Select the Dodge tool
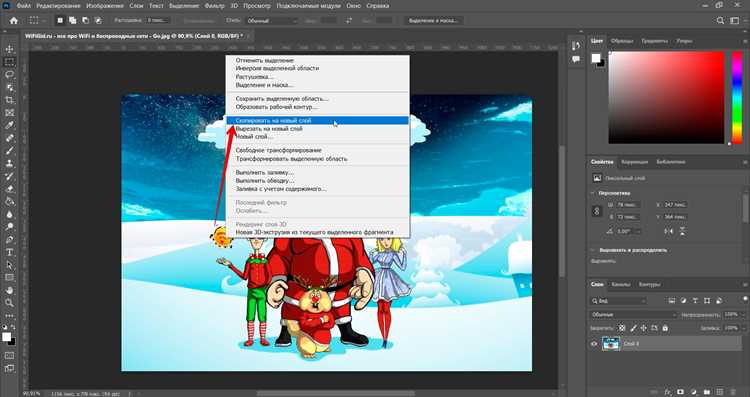This screenshot has width=750, height=397. (10, 227)
